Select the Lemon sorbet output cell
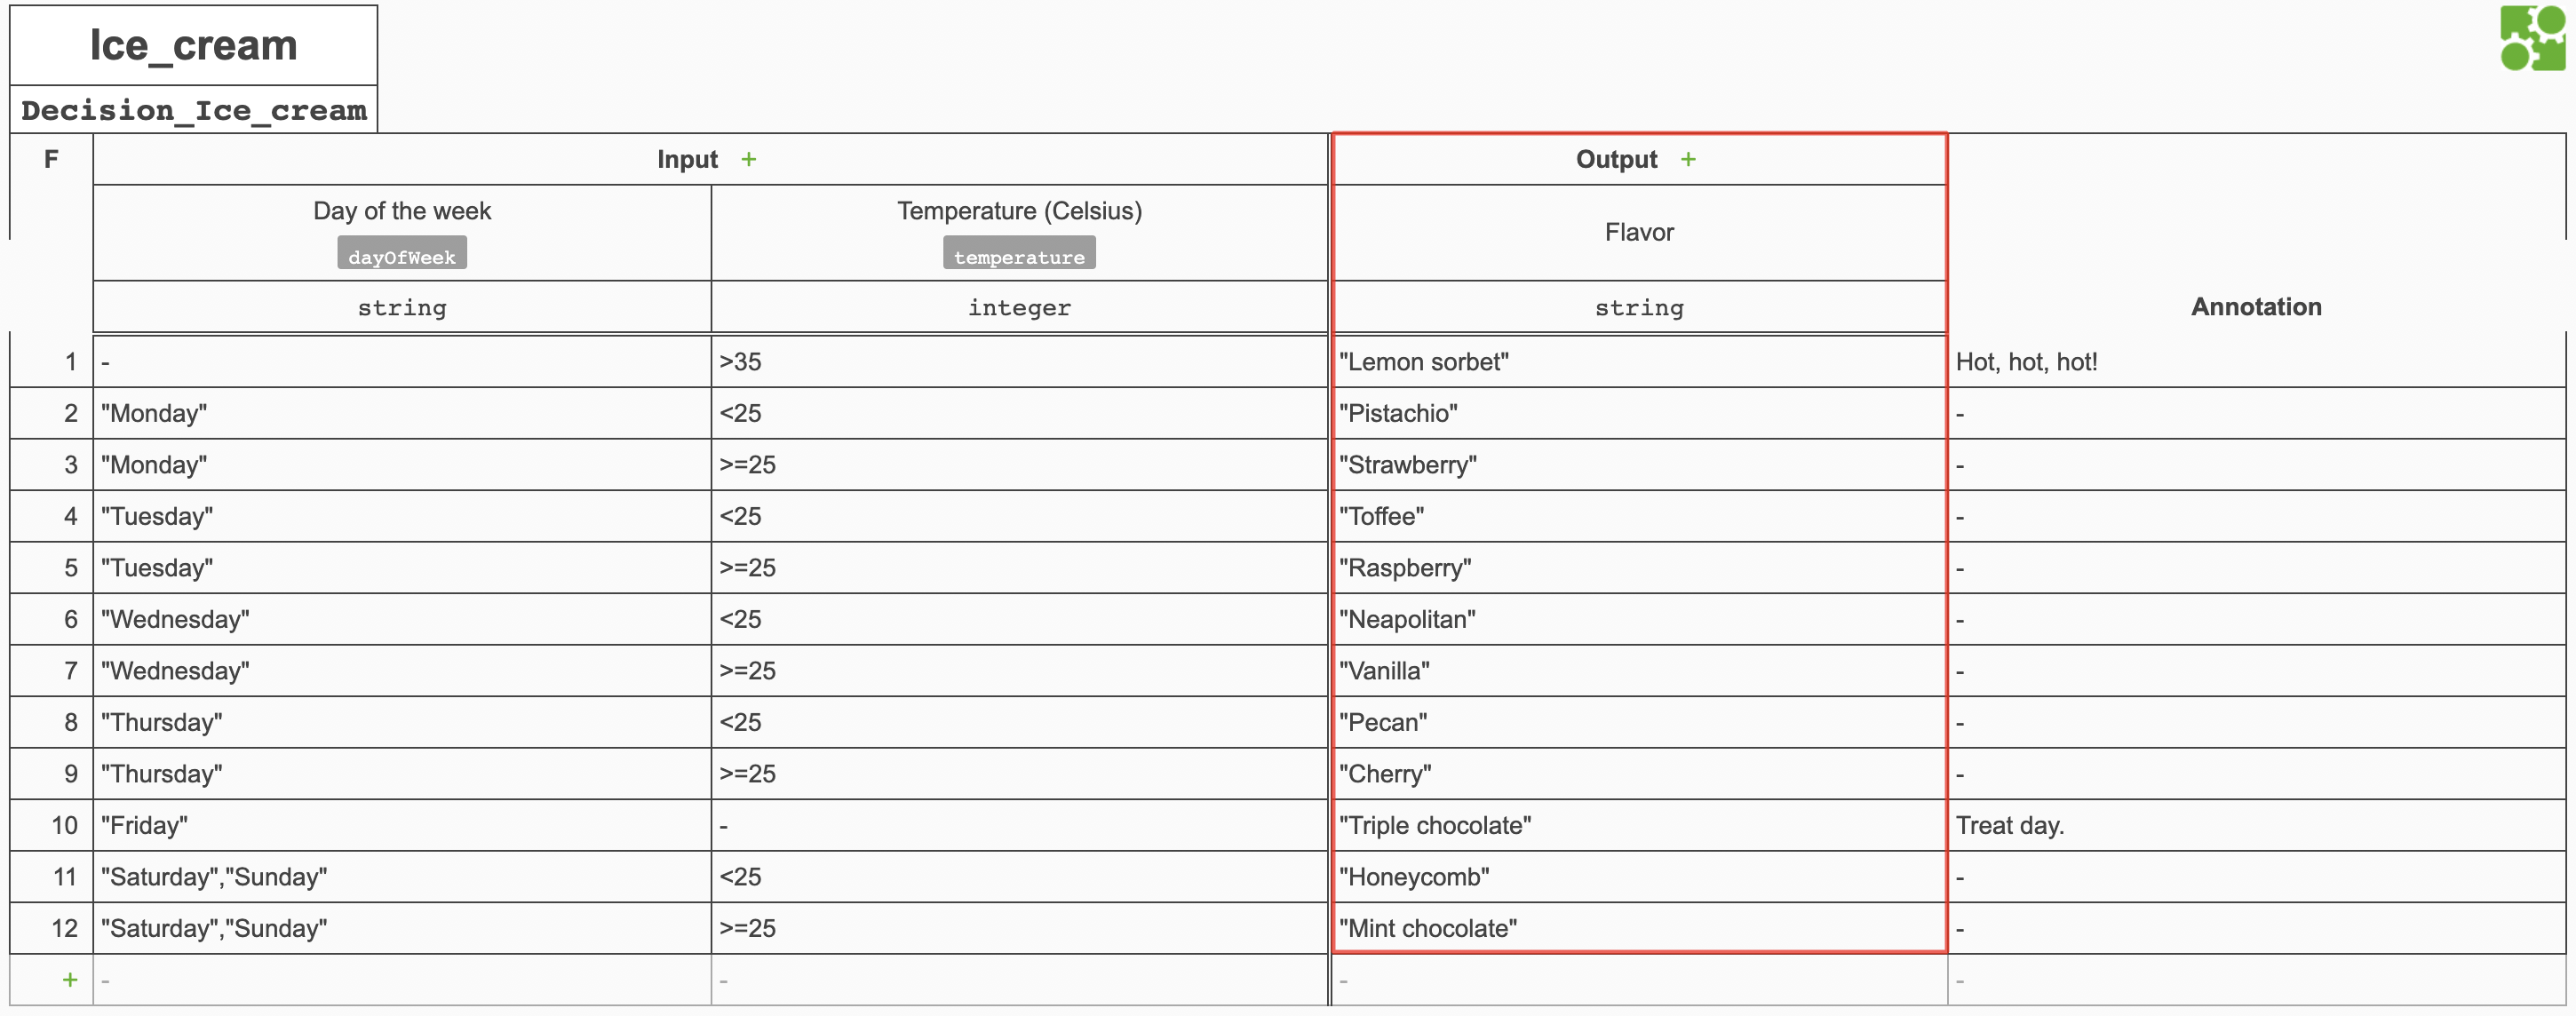 [x=1424, y=361]
